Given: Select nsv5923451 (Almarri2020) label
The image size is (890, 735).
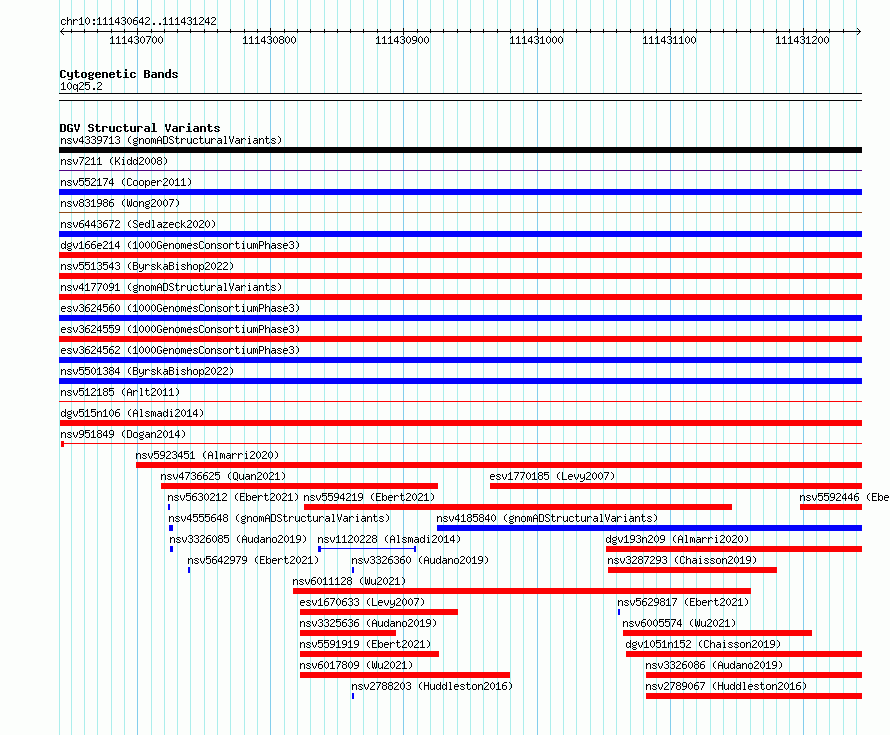Looking at the screenshot, I should click(207, 455).
